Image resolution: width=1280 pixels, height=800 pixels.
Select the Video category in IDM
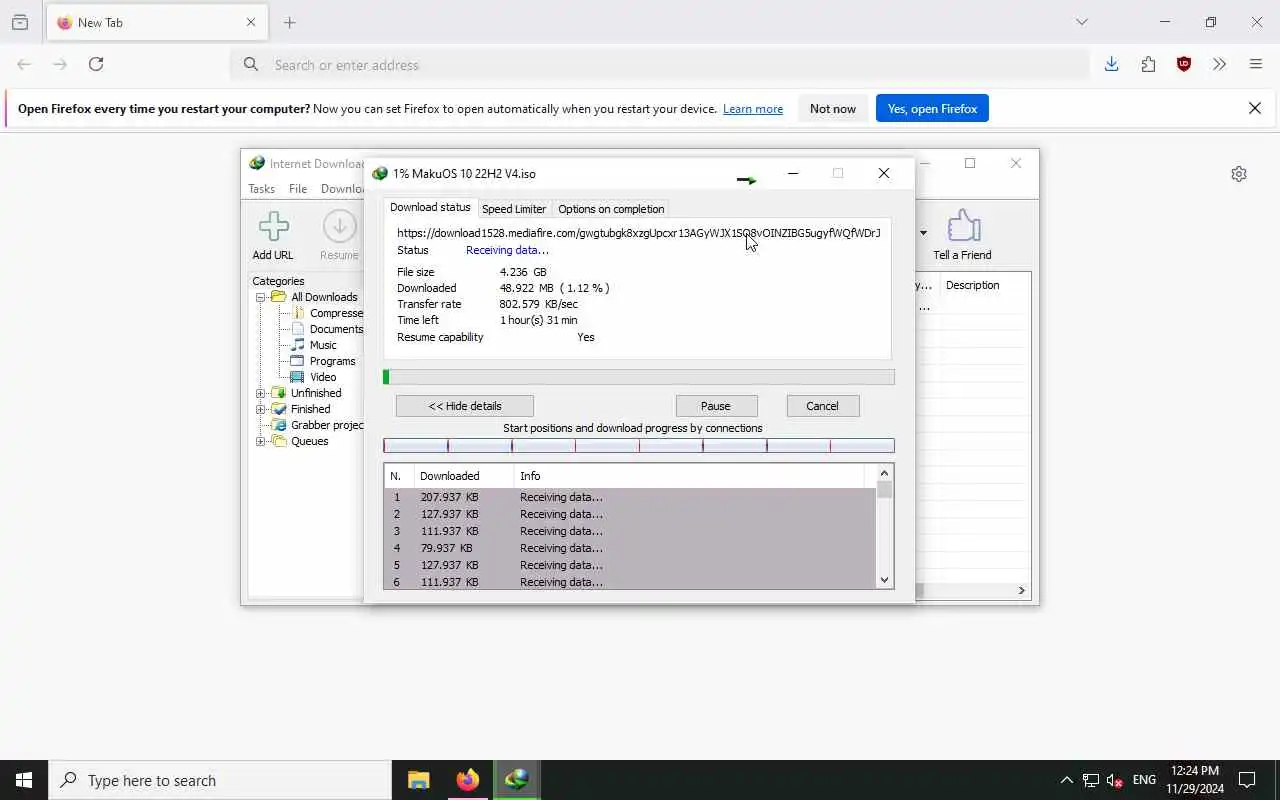(323, 377)
